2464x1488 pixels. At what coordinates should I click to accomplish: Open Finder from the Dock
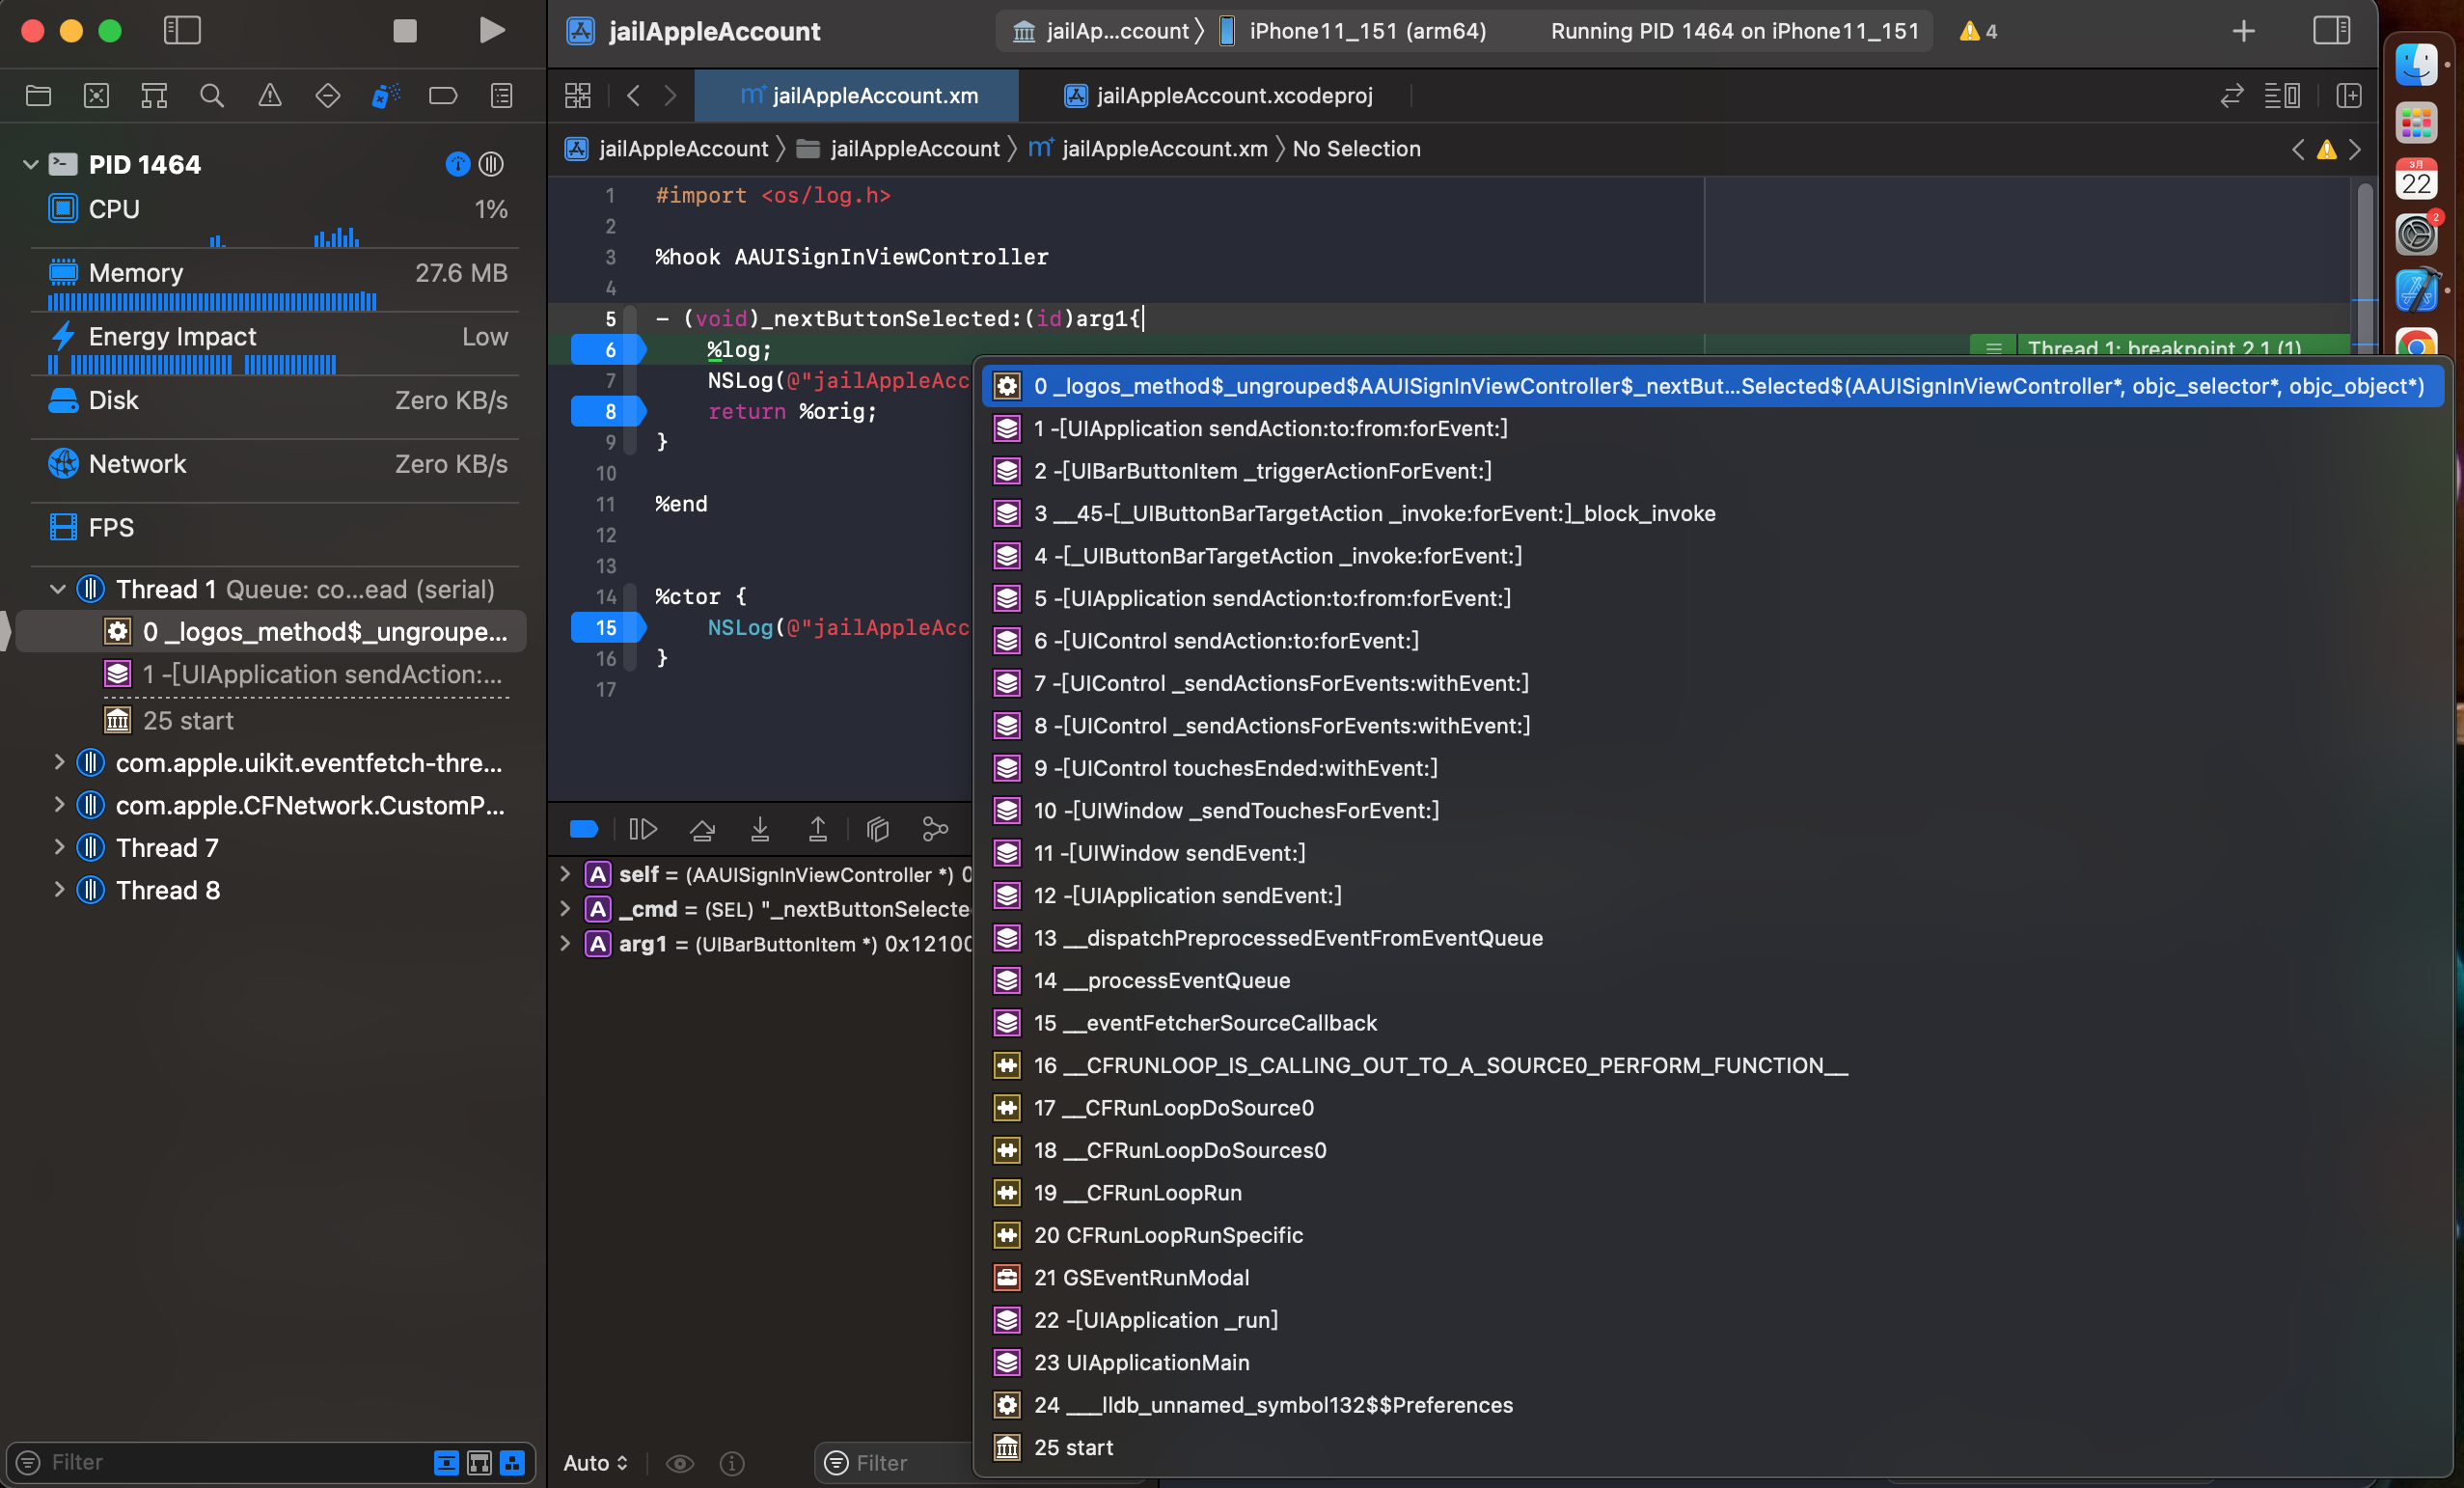pos(2416,65)
